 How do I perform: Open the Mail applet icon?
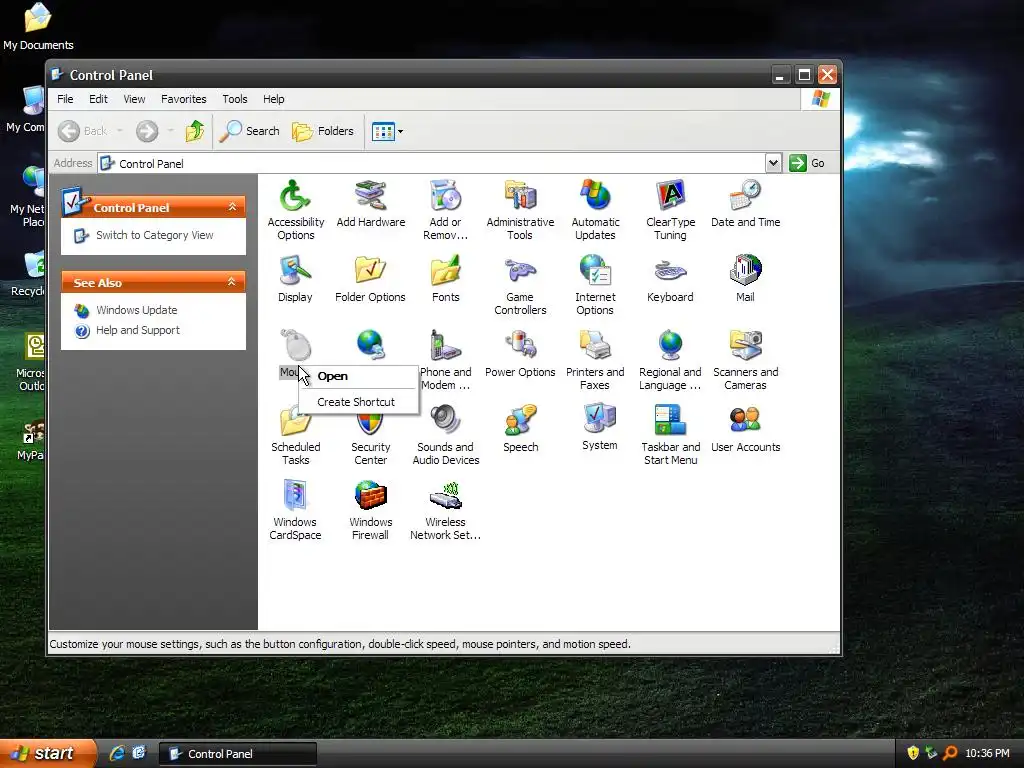click(x=745, y=278)
